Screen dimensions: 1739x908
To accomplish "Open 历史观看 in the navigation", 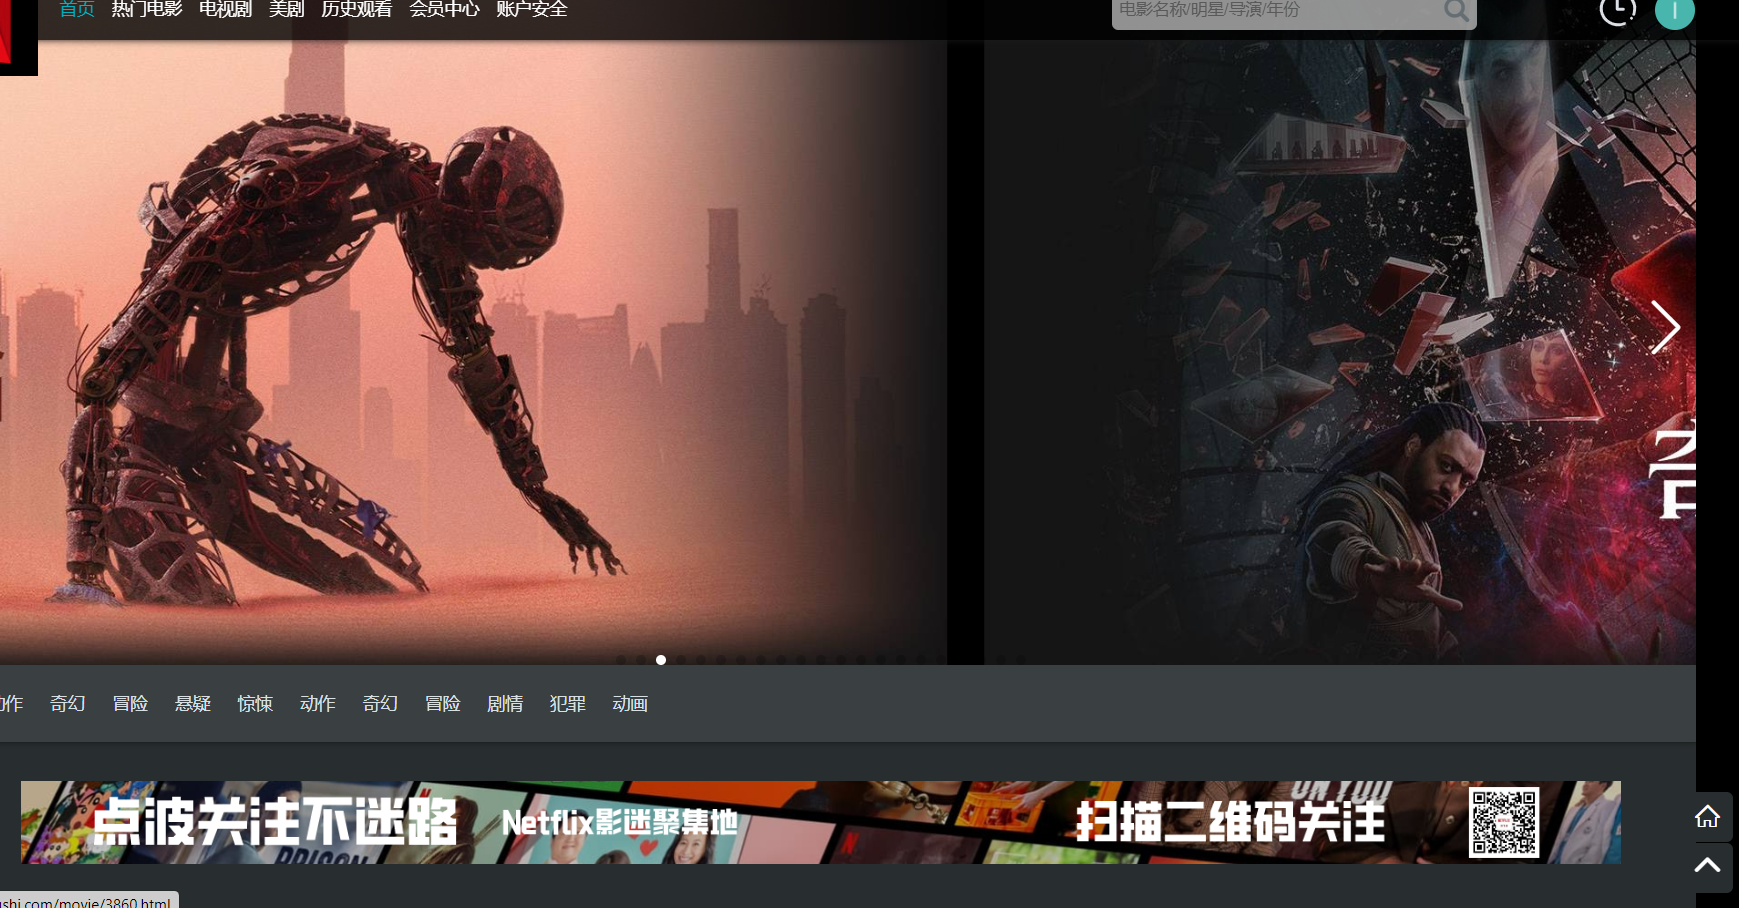I will pos(356,9).
